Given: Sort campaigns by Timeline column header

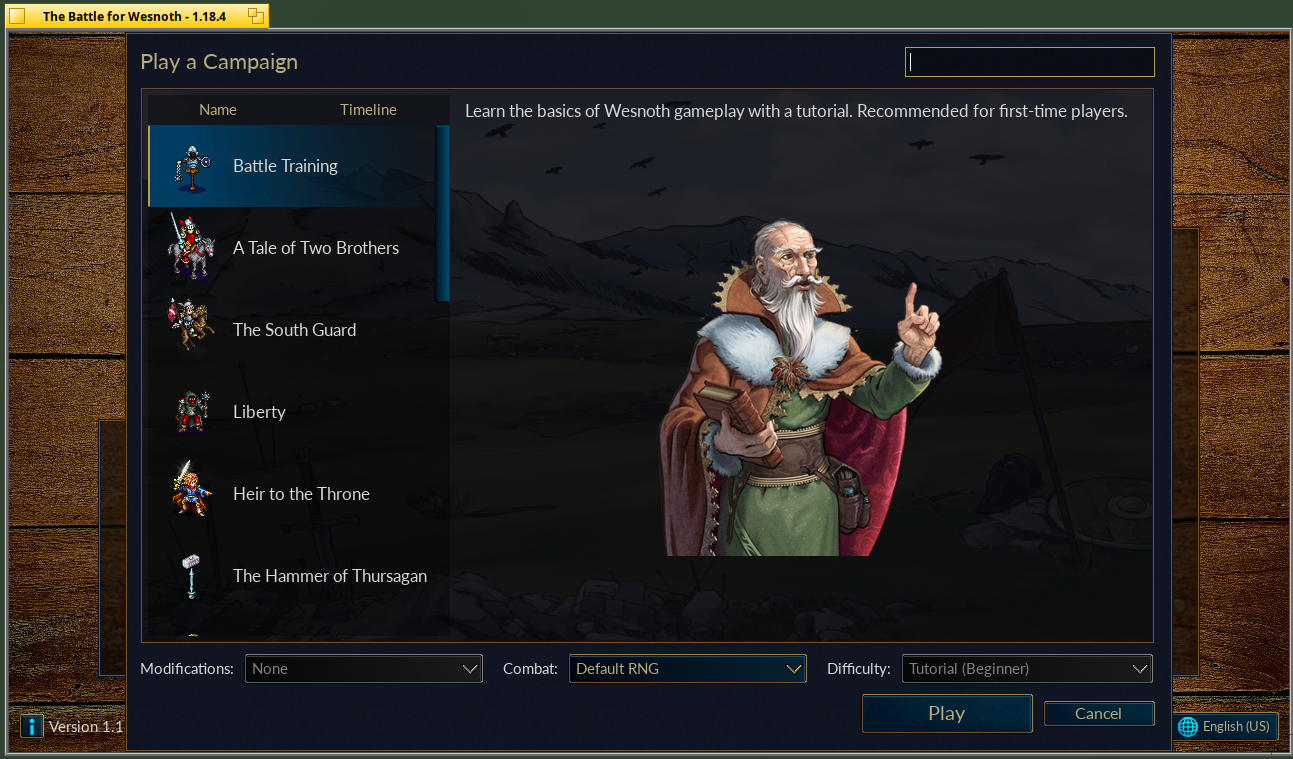Looking at the screenshot, I should [x=368, y=110].
